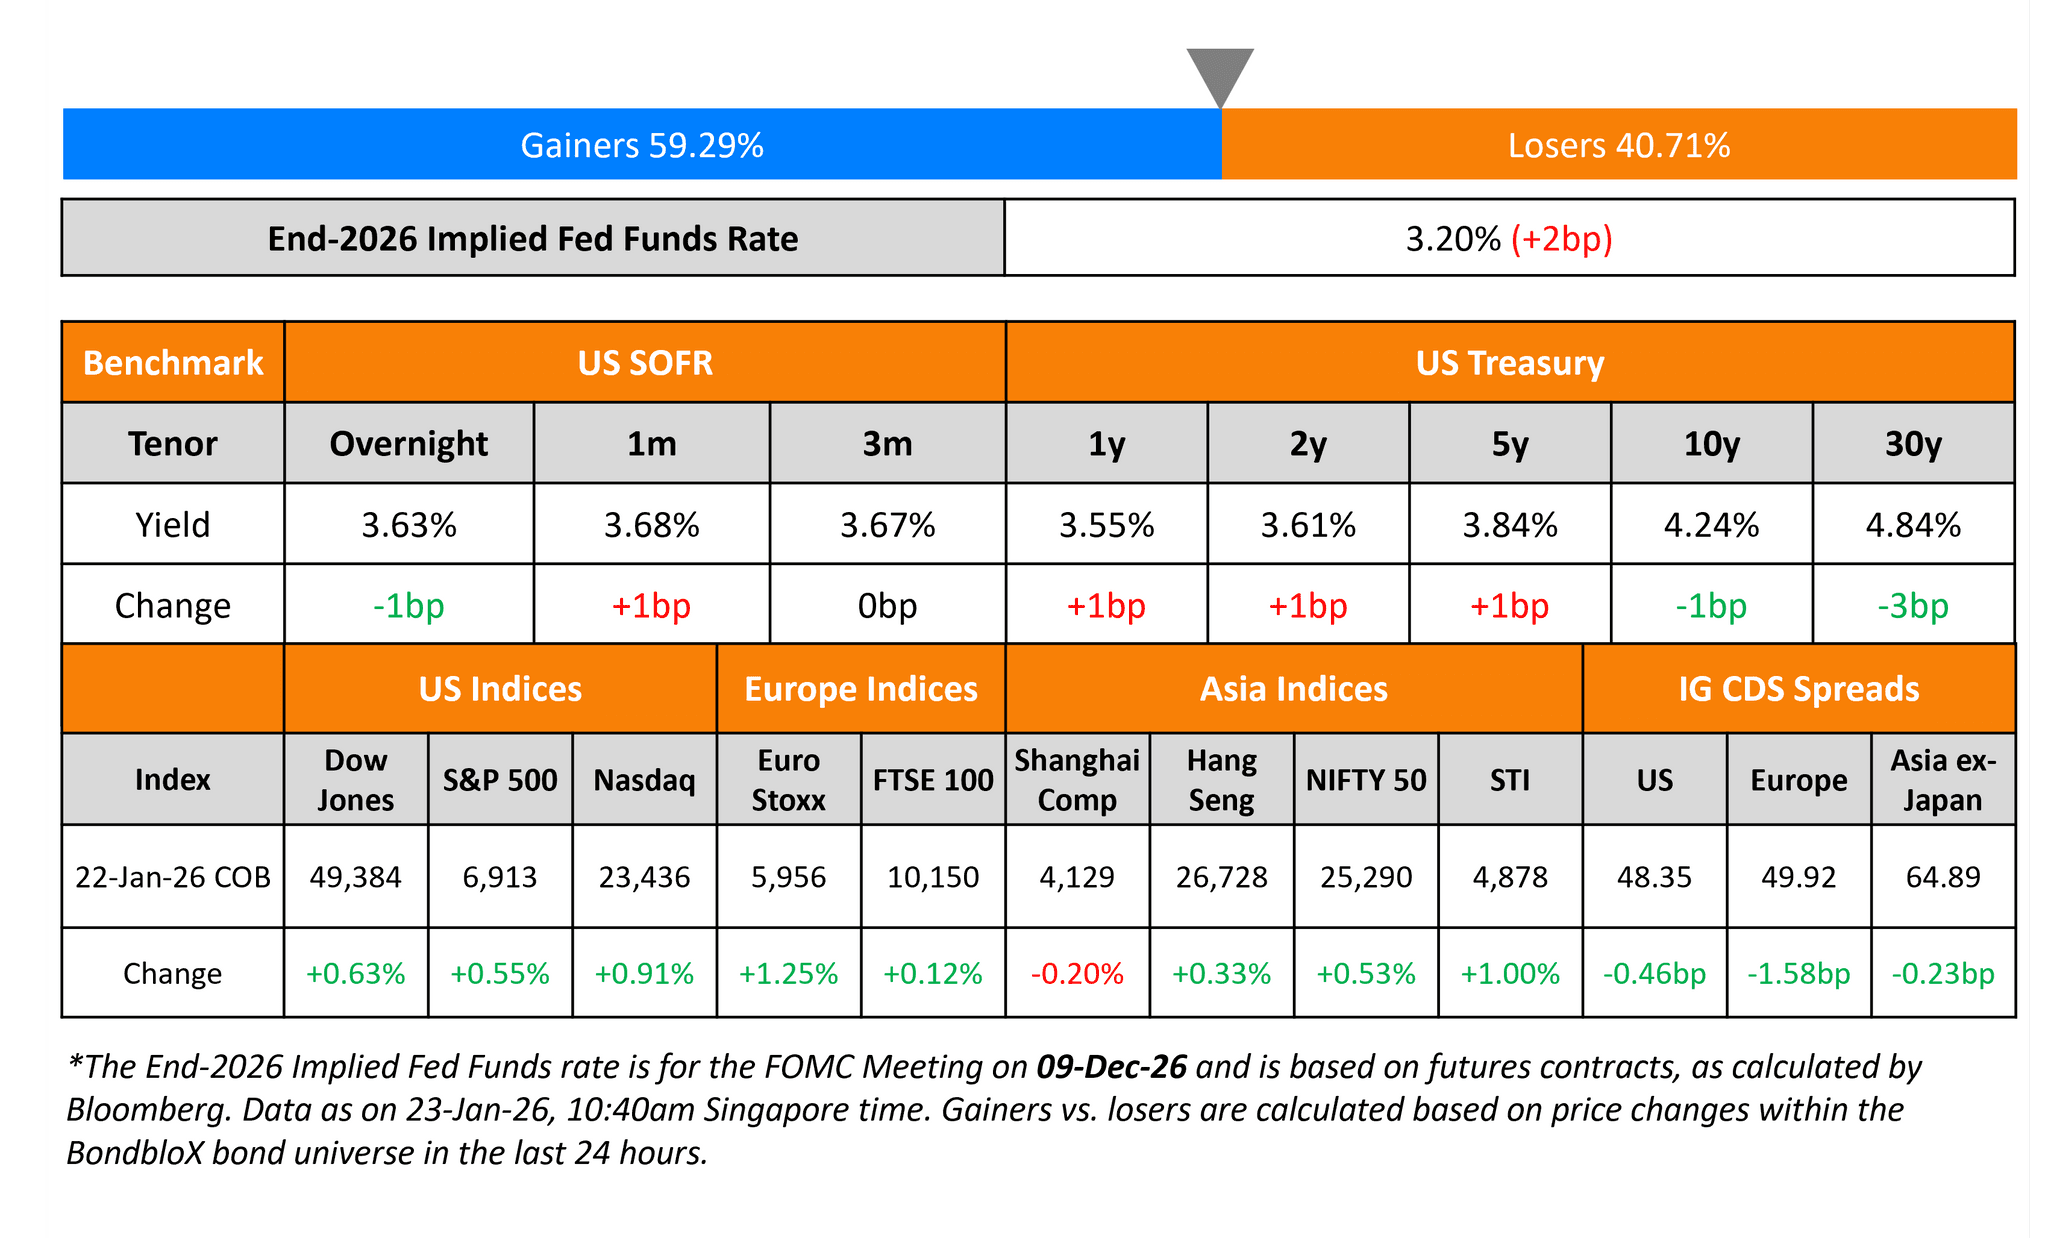Click the bold 09-Dec-26 date in the footnote
The height and width of the screenshot is (1238, 2048).
[1111, 1067]
